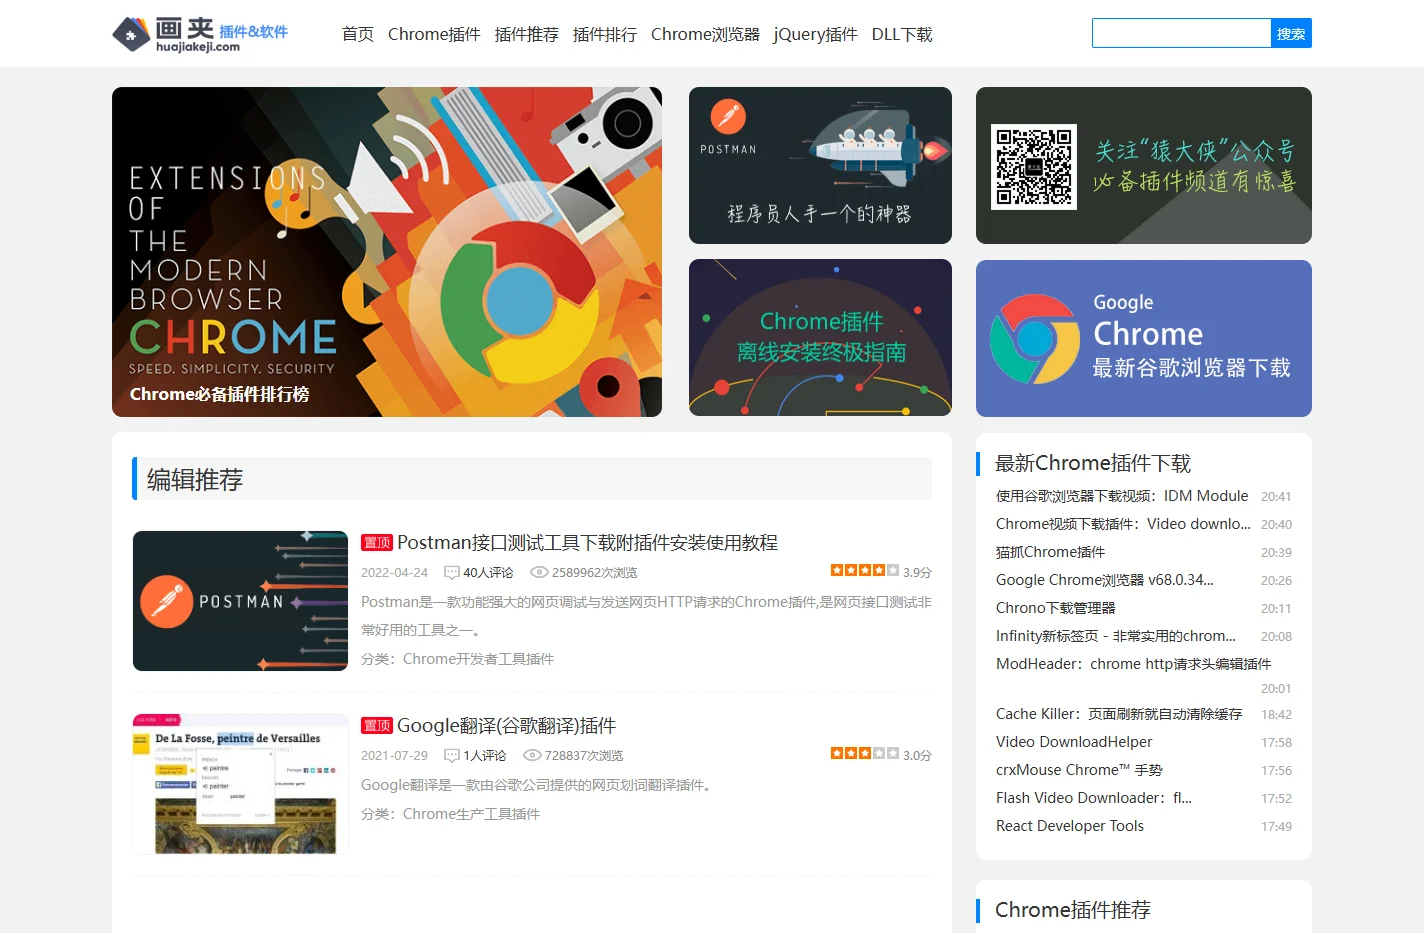Screen dimensions: 1424x933
Task: Click the 20:41 timestamp
Action: (x=1276, y=497)
